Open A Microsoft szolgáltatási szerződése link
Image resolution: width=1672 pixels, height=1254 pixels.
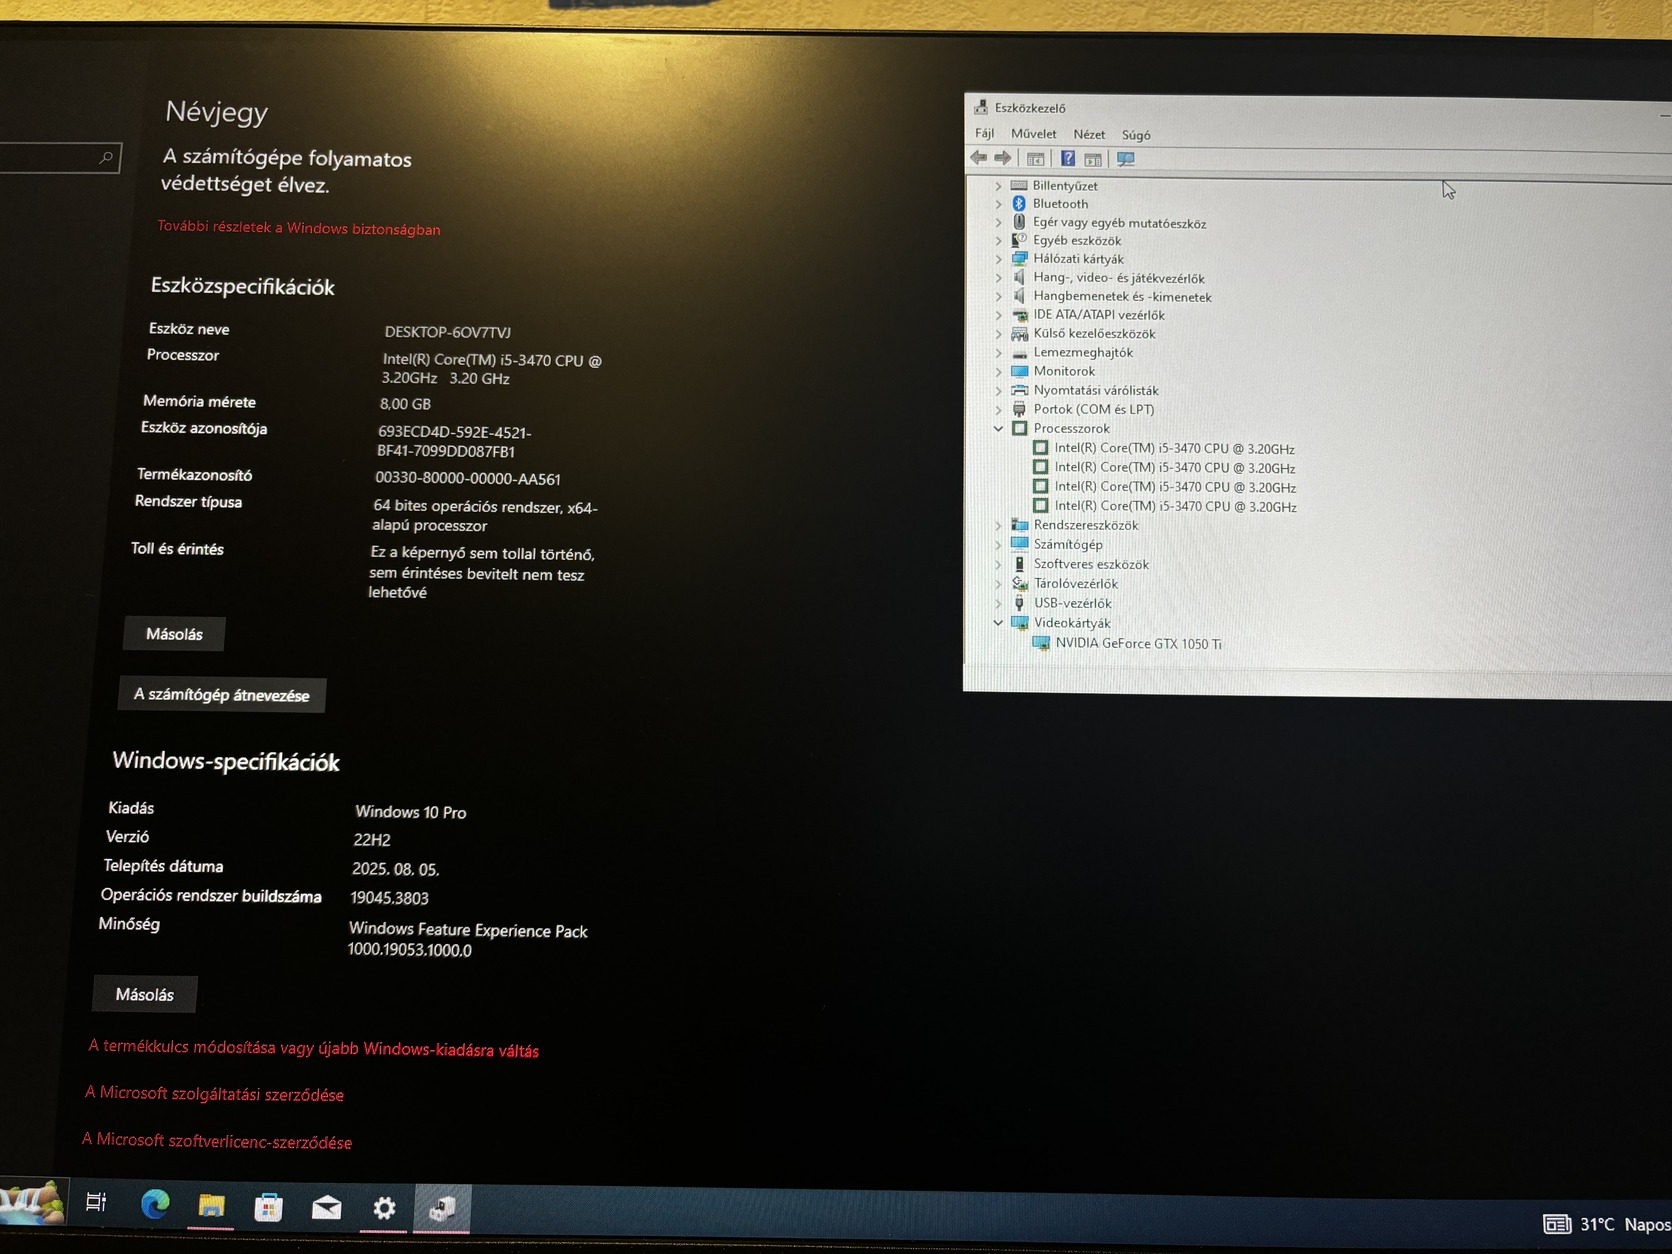214,1094
